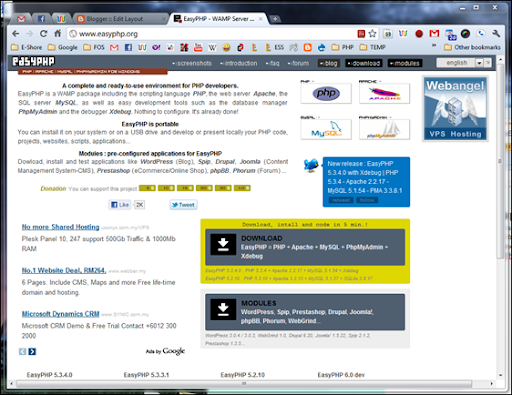The height and width of the screenshot is (395, 512).
Task: Open the screenshots menu item
Action: pos(192,63)
